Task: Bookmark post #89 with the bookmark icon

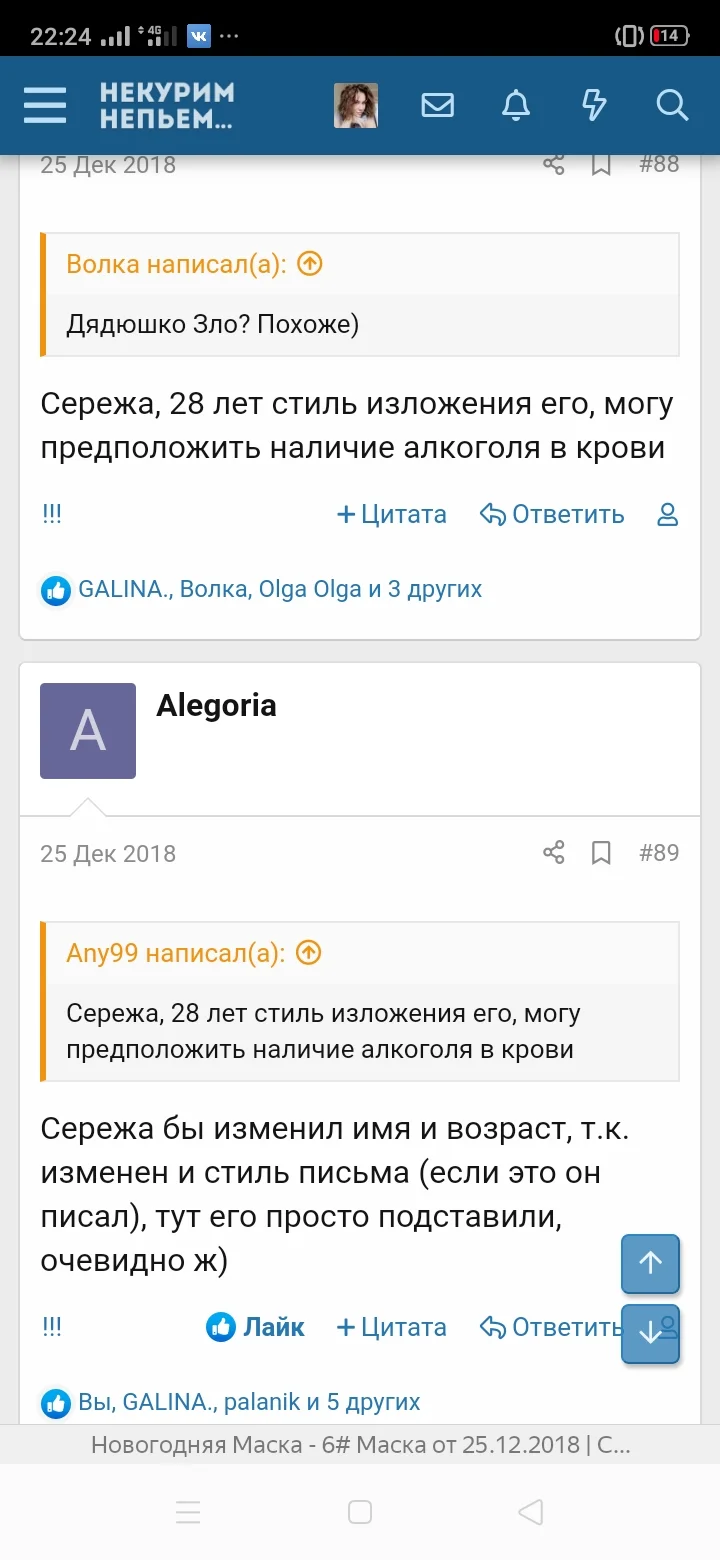Action: pos(601,854)
